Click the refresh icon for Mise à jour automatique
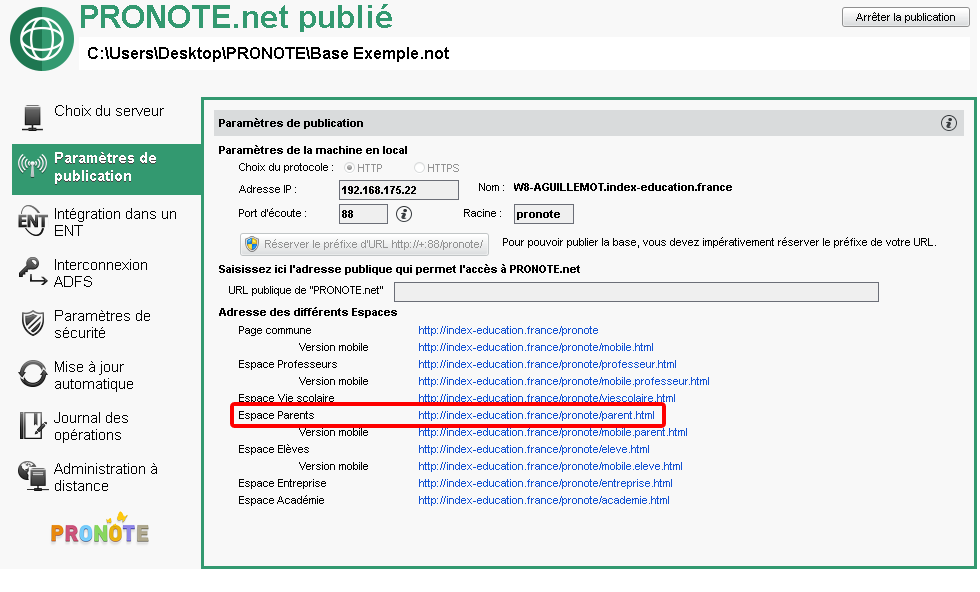The height and width of the screenshot is (592, 980). click(32, 374)
